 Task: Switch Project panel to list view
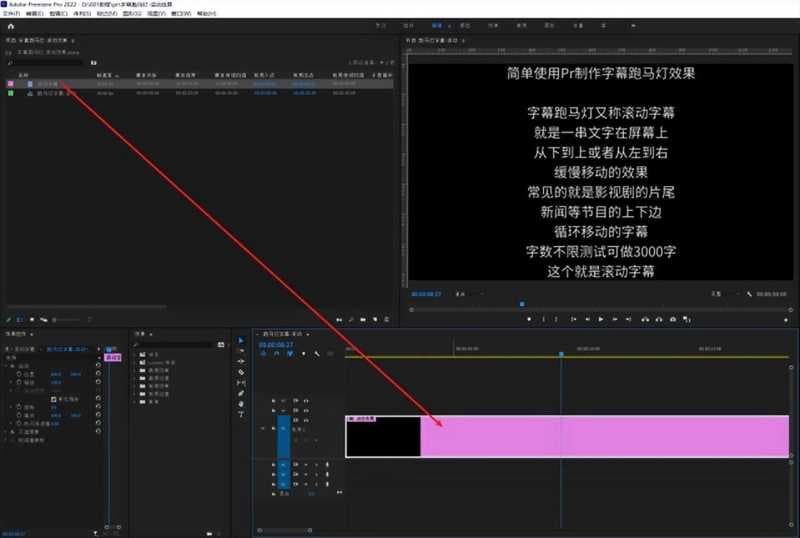(x=20, y=320)
